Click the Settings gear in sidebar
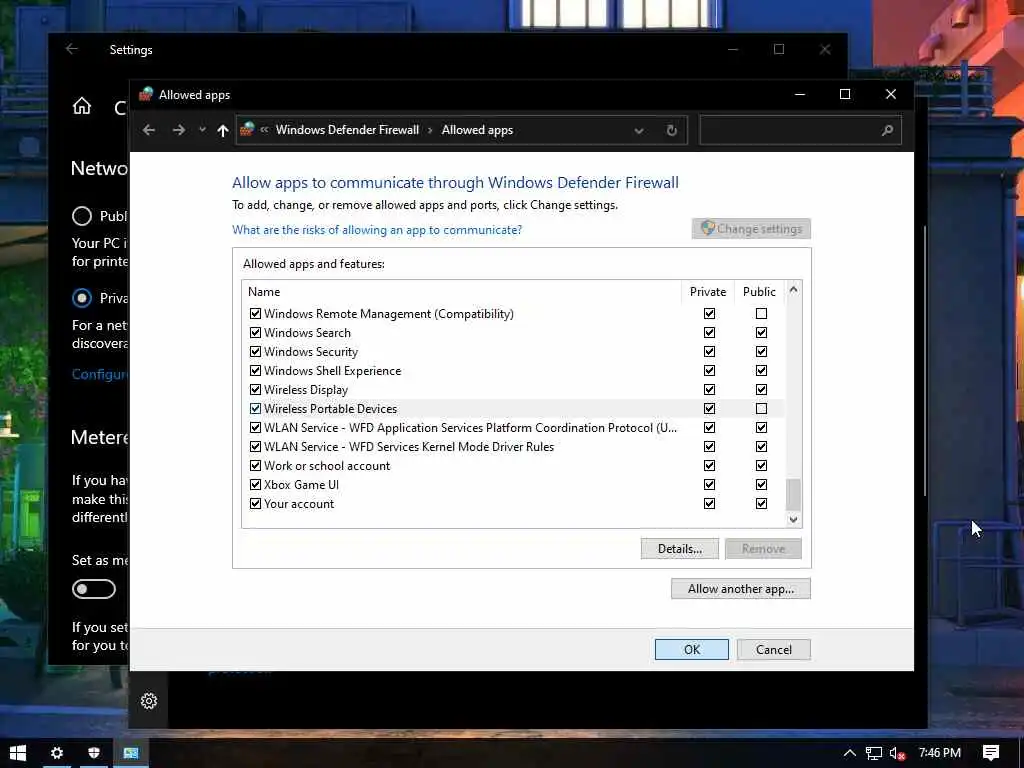The image size is (1024, 768). pos(149,701)
